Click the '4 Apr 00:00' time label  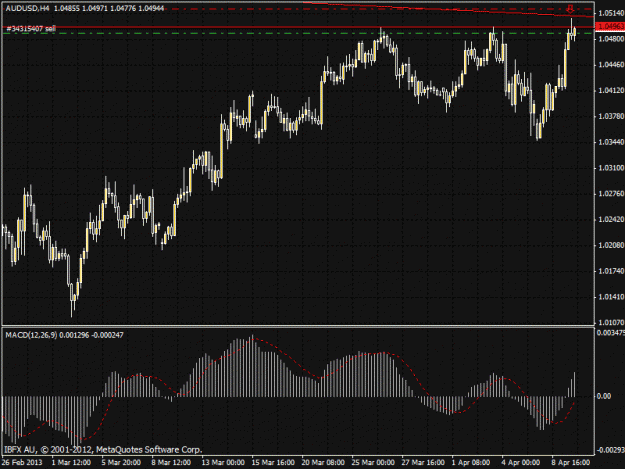(x=521, y=463)
